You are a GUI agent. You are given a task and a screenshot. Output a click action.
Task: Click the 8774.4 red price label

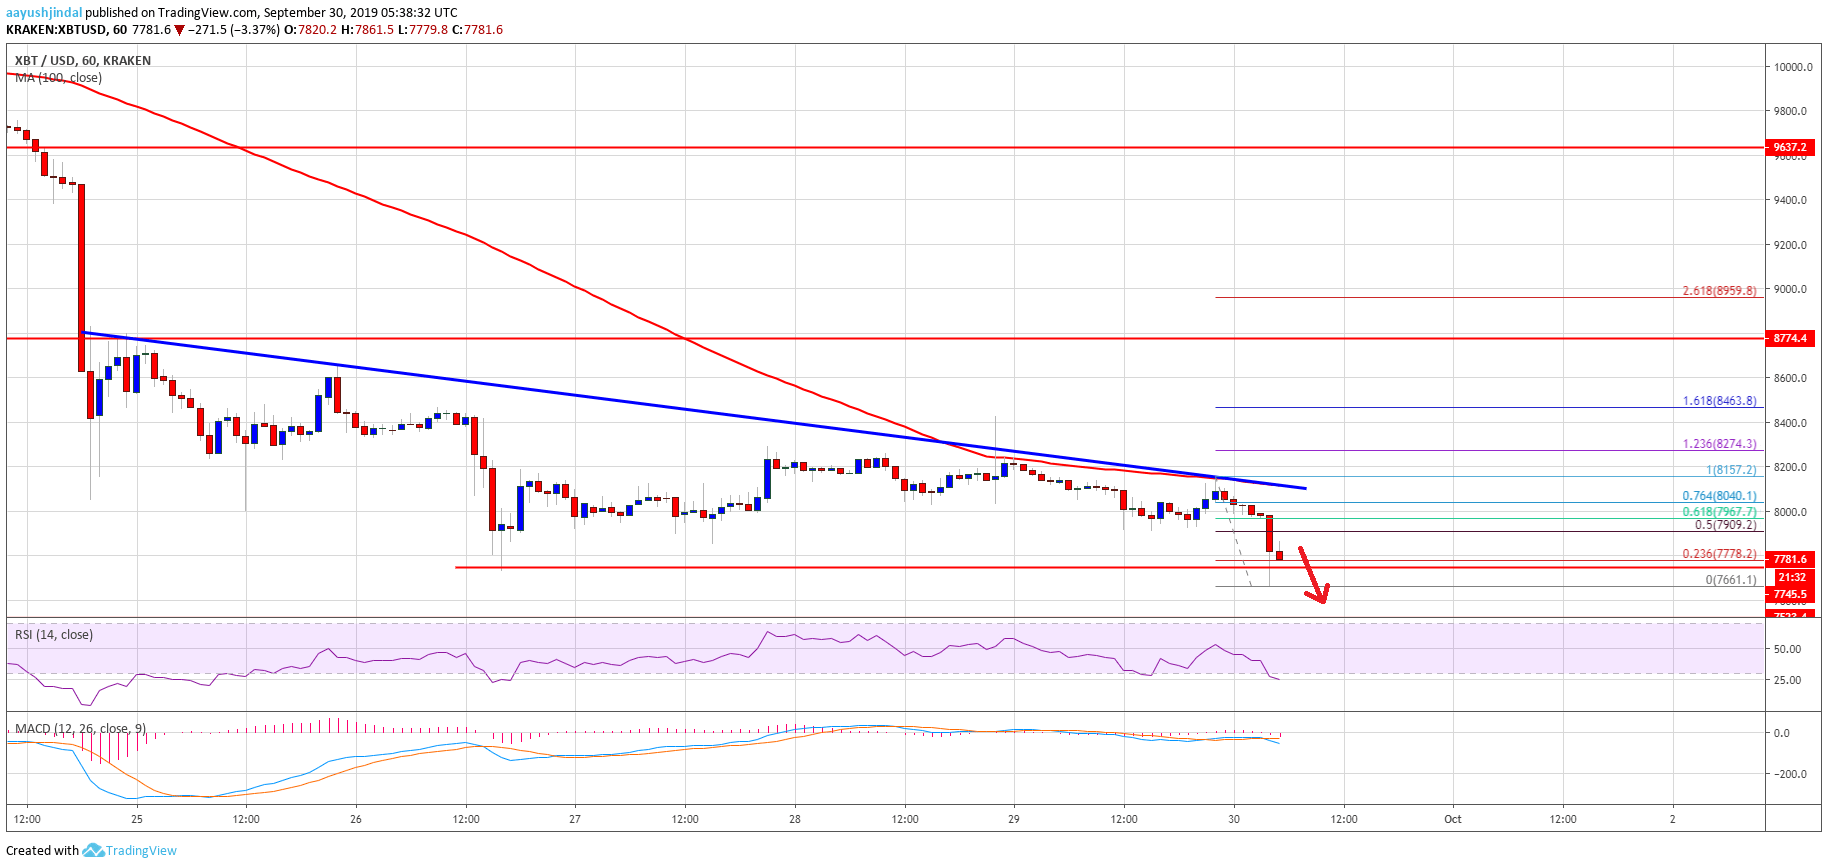click(x=1790, y=338)
